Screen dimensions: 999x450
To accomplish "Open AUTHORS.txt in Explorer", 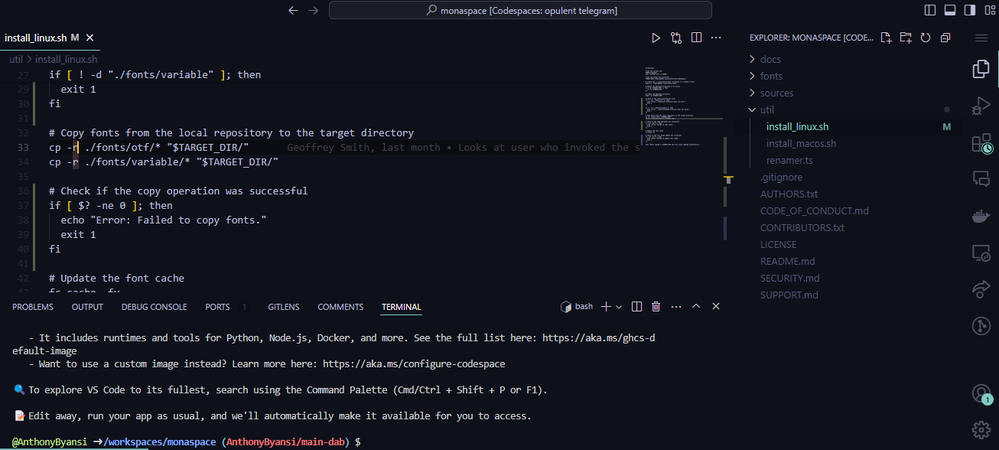I will point(789,194).
